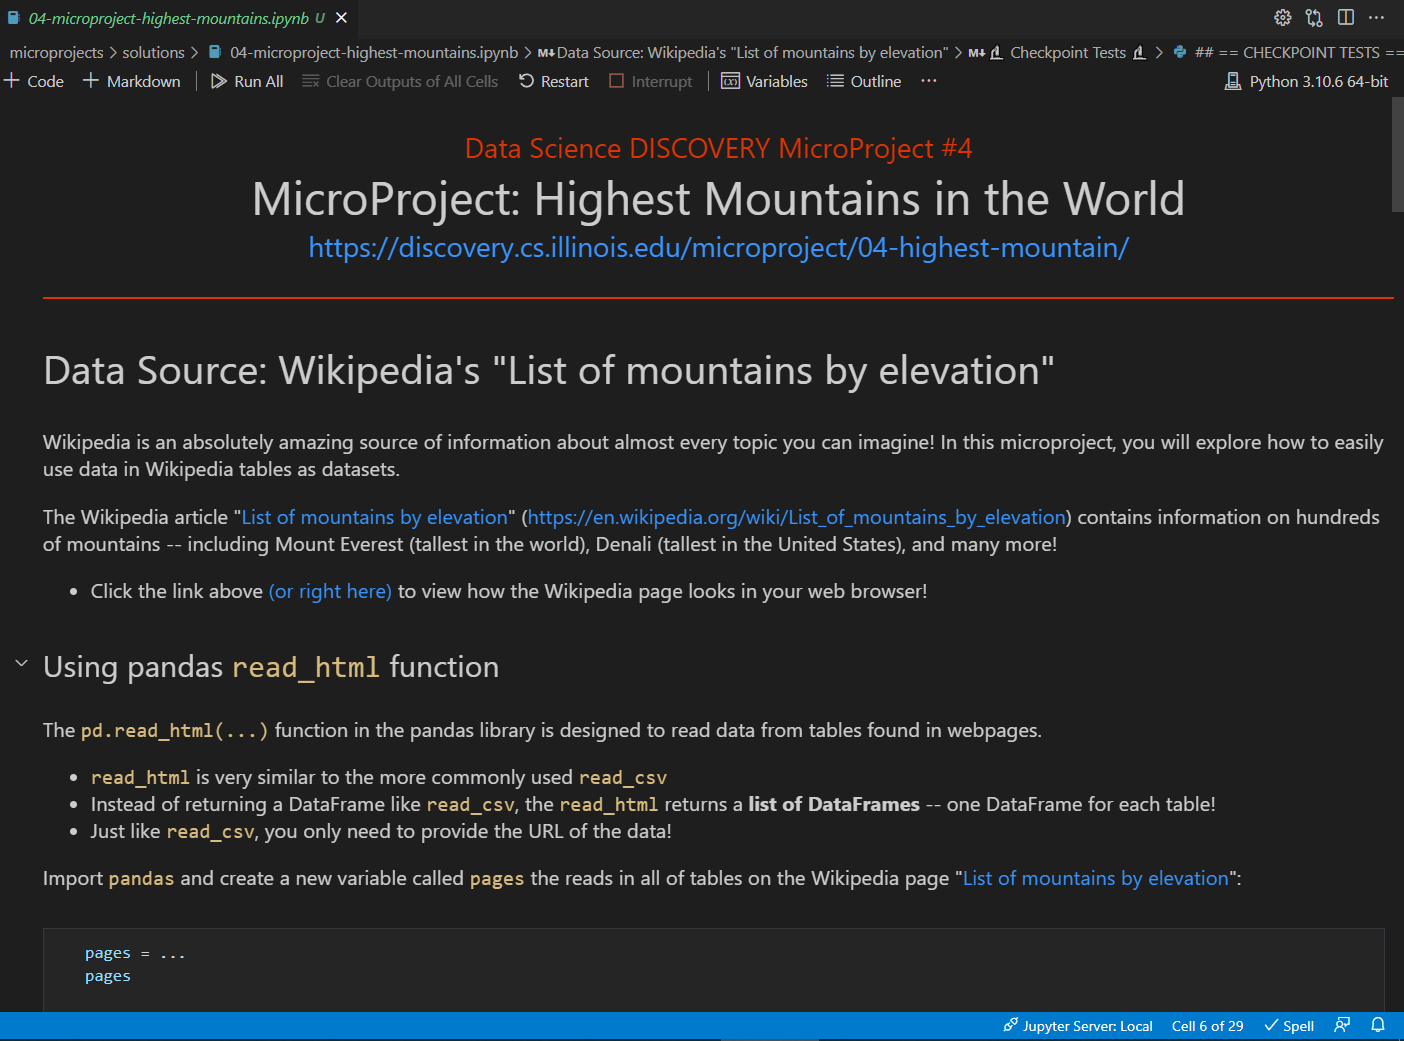
Task: Run All cells in the notebook
Action: pyautogui.click(x=247, y=81)
